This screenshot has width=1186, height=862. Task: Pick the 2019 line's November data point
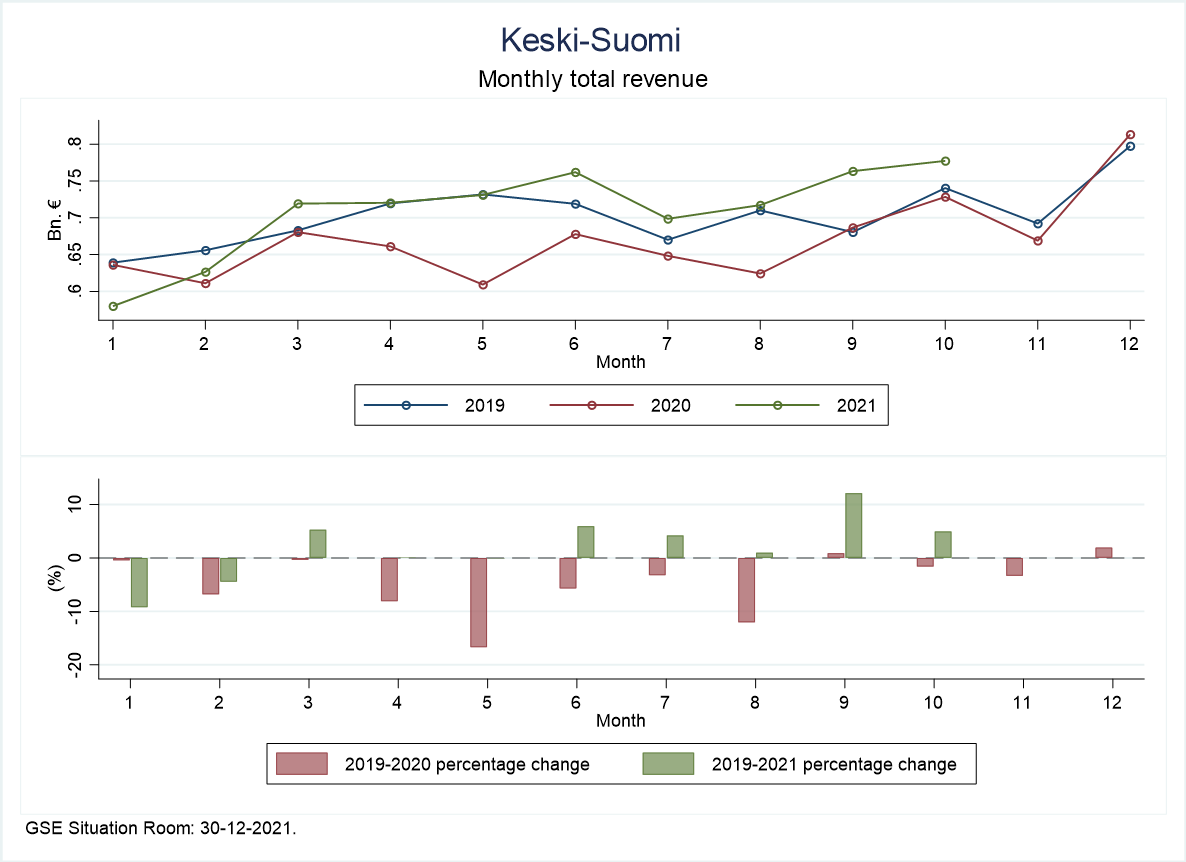coord(1038,224)
